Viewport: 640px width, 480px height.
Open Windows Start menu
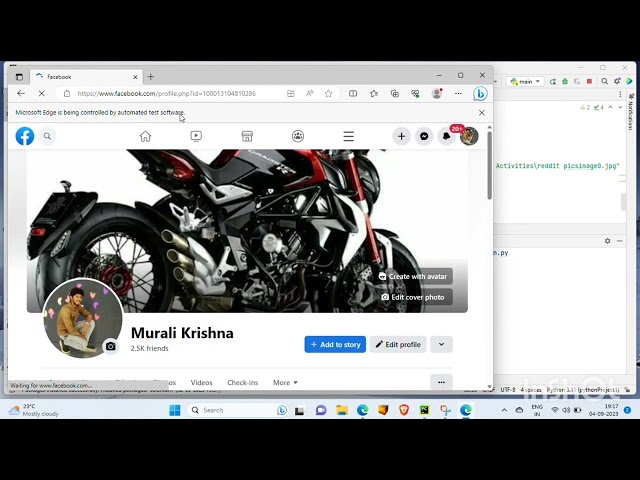pos(175,410)
